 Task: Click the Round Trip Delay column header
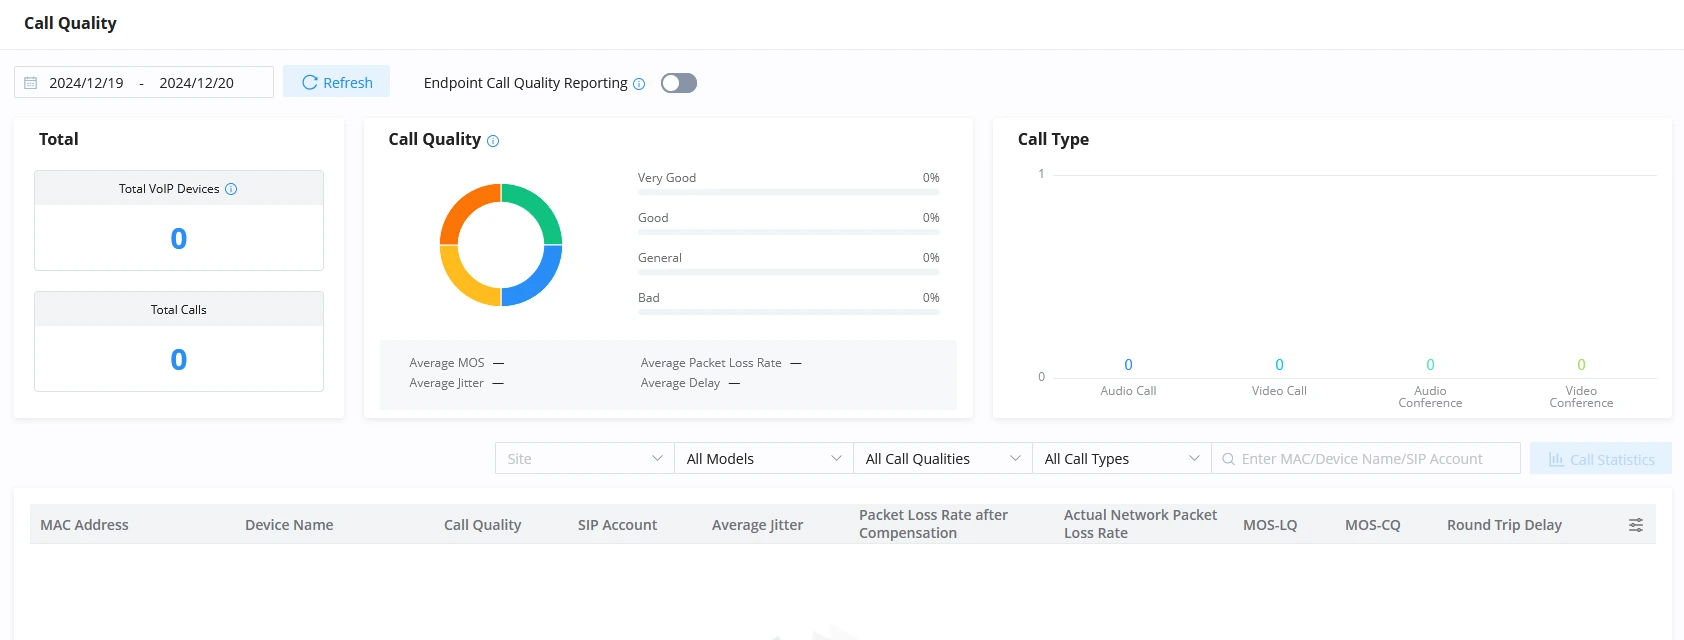[1504, 525]
